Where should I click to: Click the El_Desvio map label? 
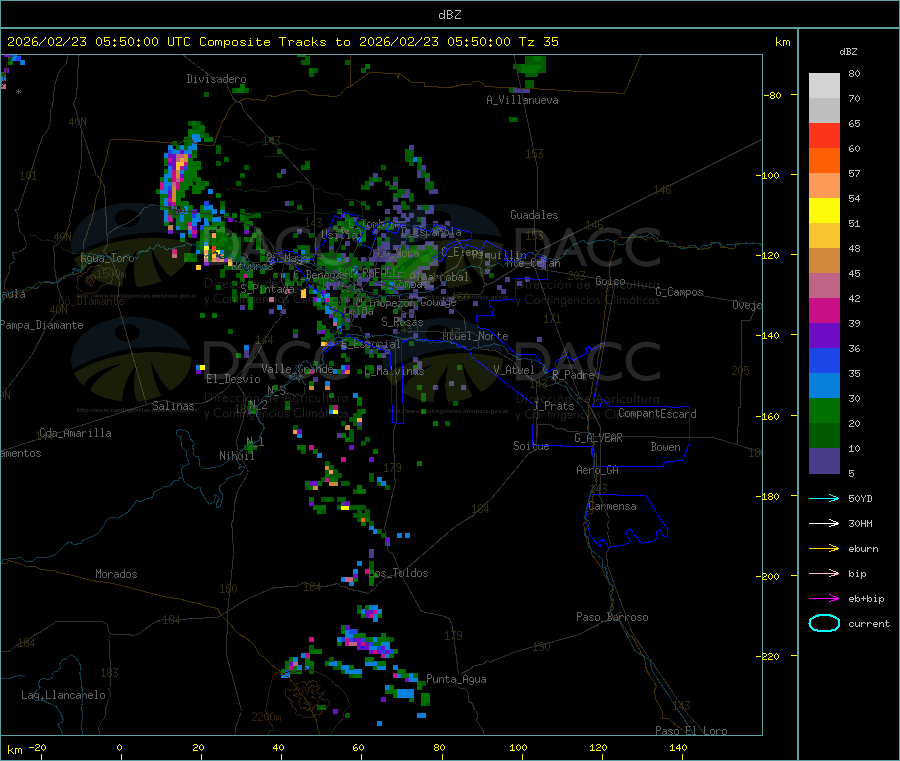pos(233,379)
